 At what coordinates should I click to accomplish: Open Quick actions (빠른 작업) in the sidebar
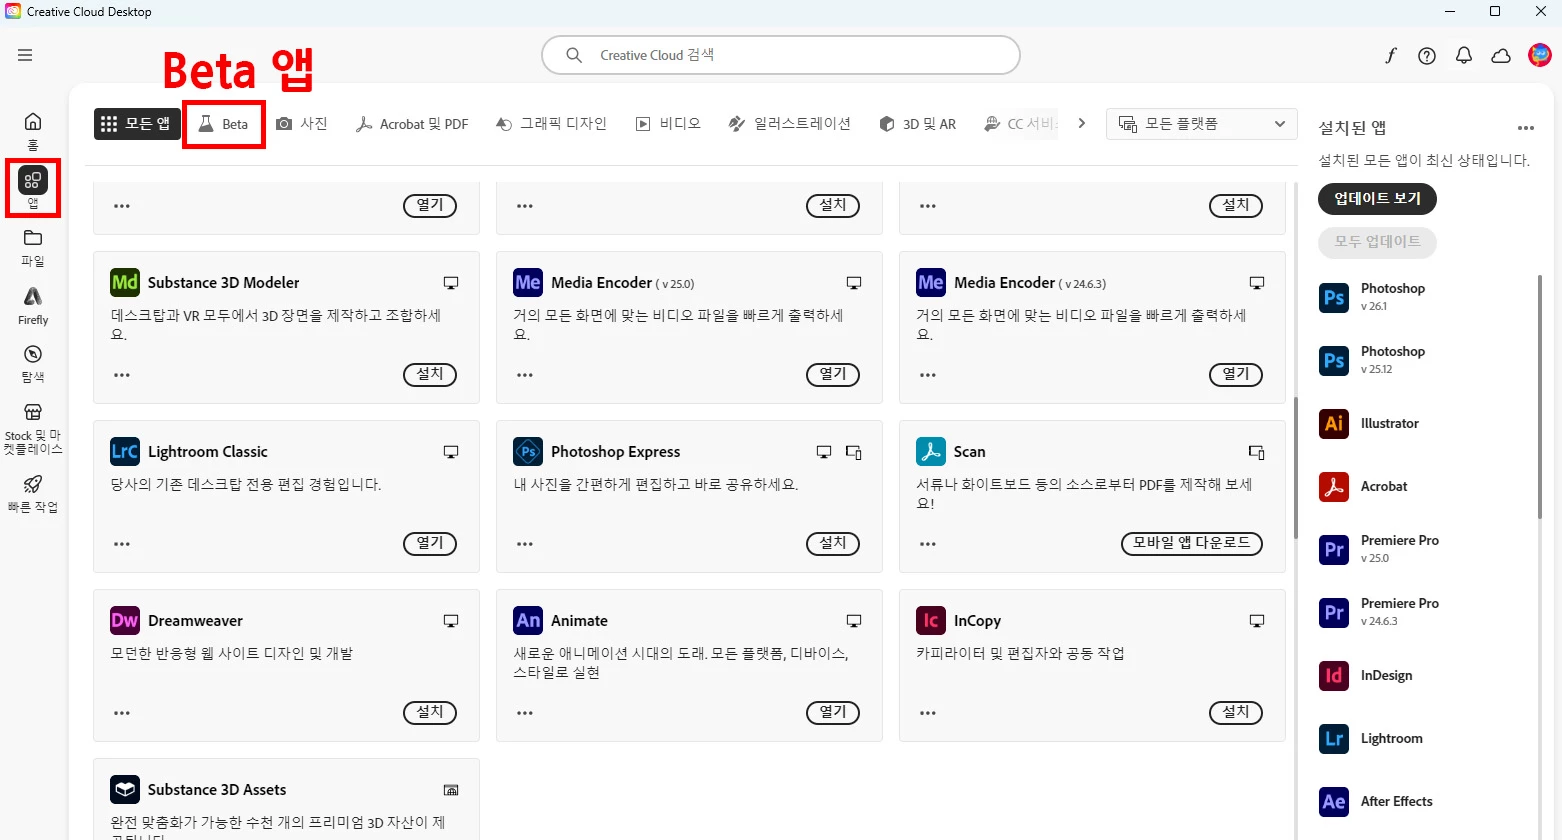[33, 494]
